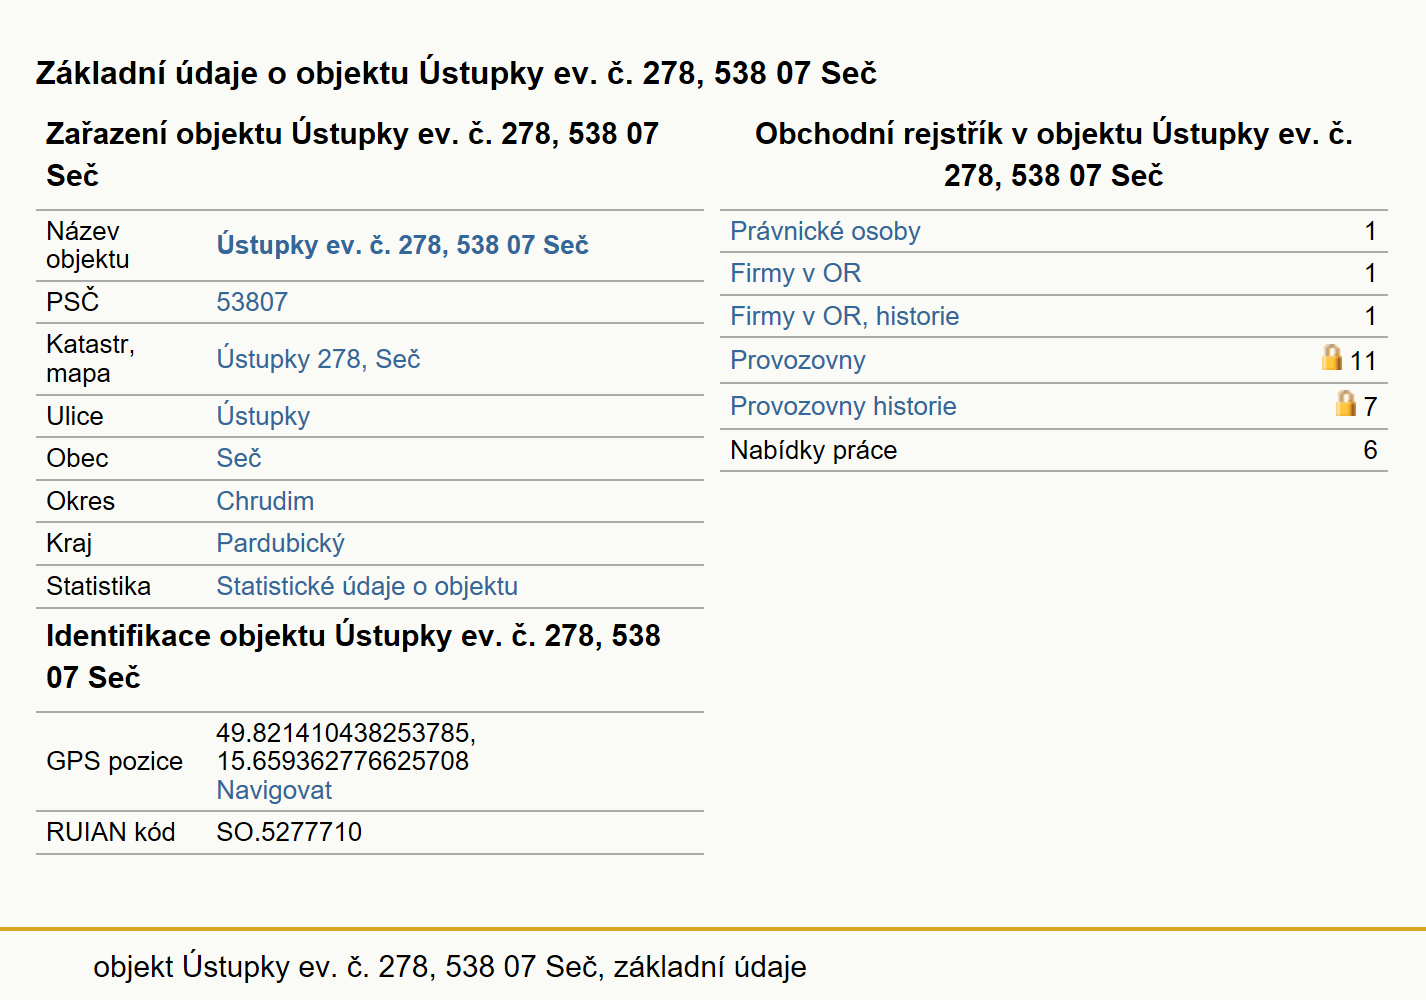Open the Chrudim district link

coord(265,501)
